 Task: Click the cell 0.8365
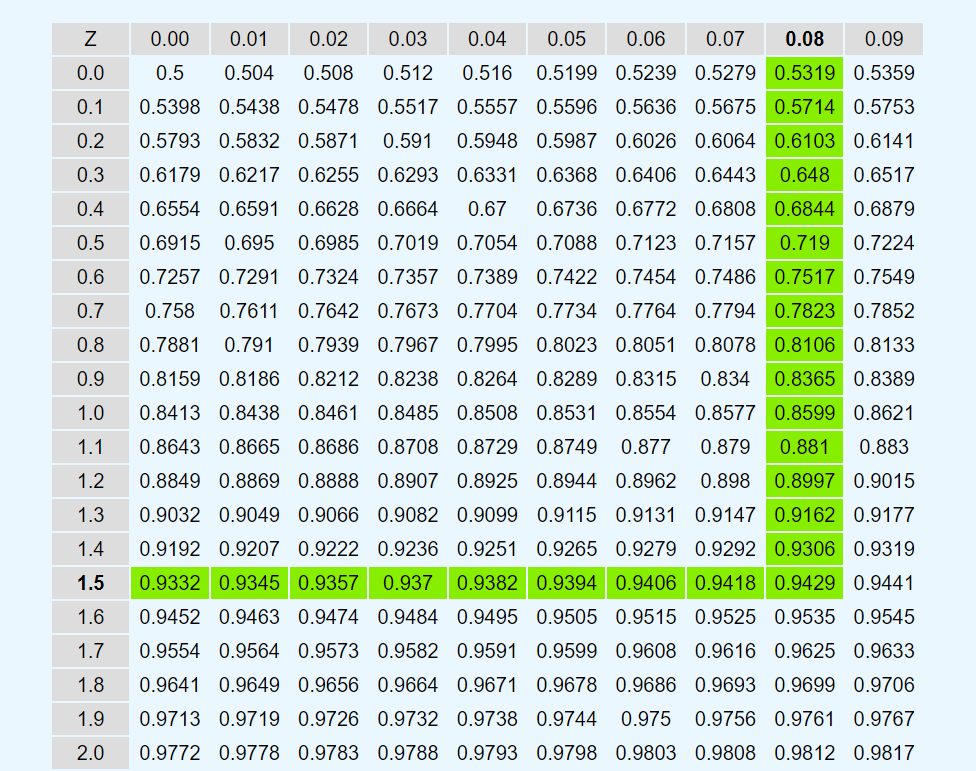pos(804,379)
